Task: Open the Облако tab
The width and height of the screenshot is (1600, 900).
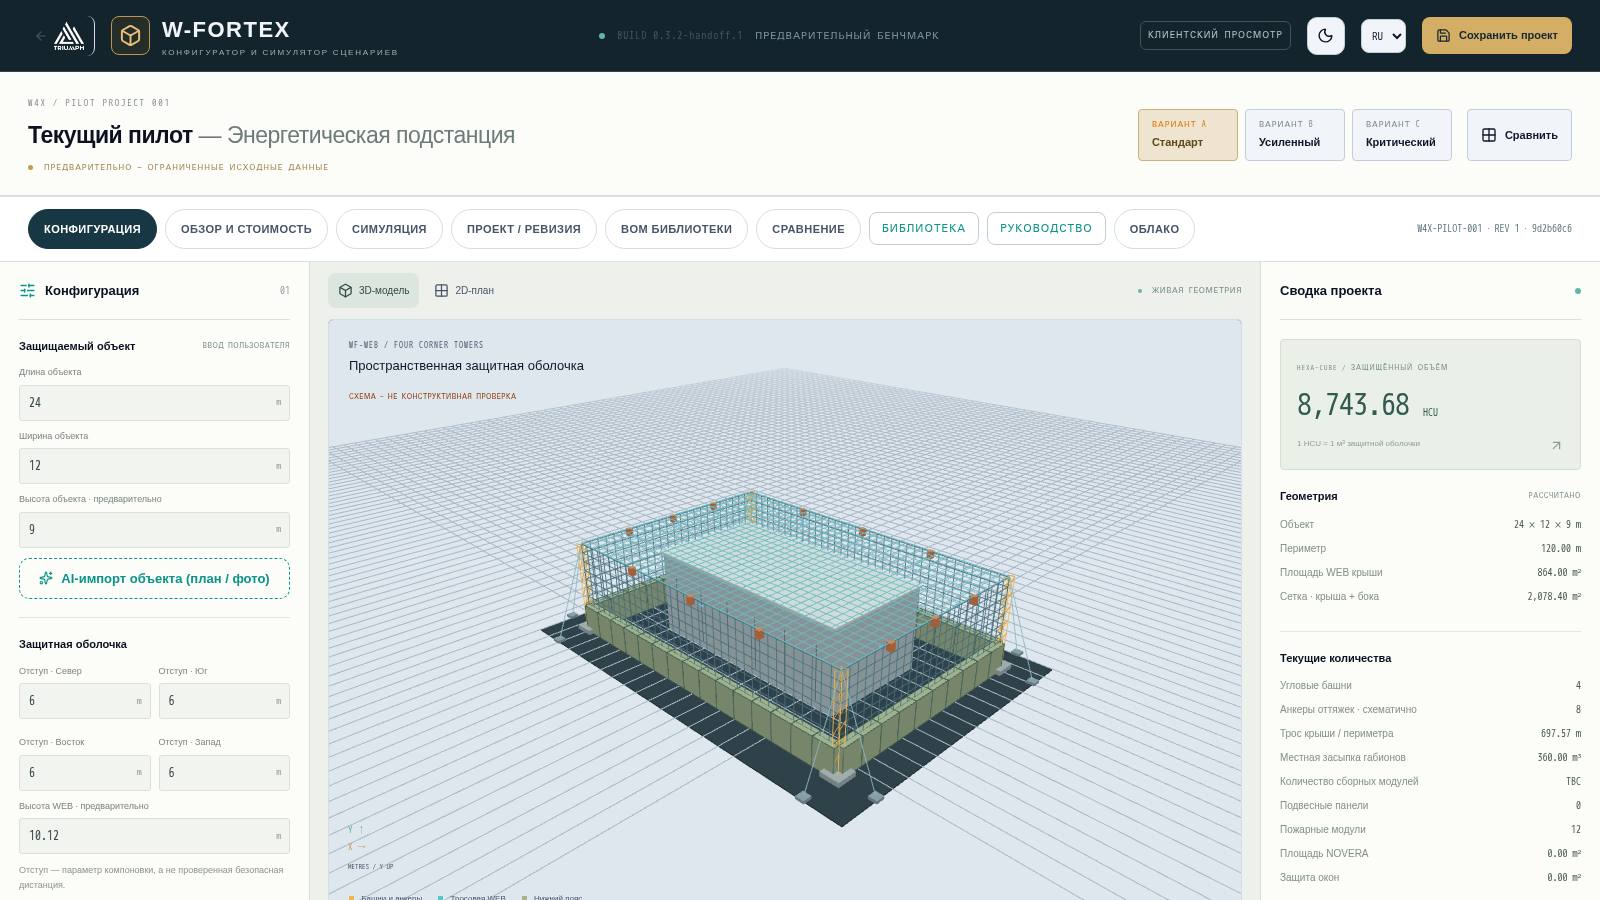Action: pos(1154,229)
